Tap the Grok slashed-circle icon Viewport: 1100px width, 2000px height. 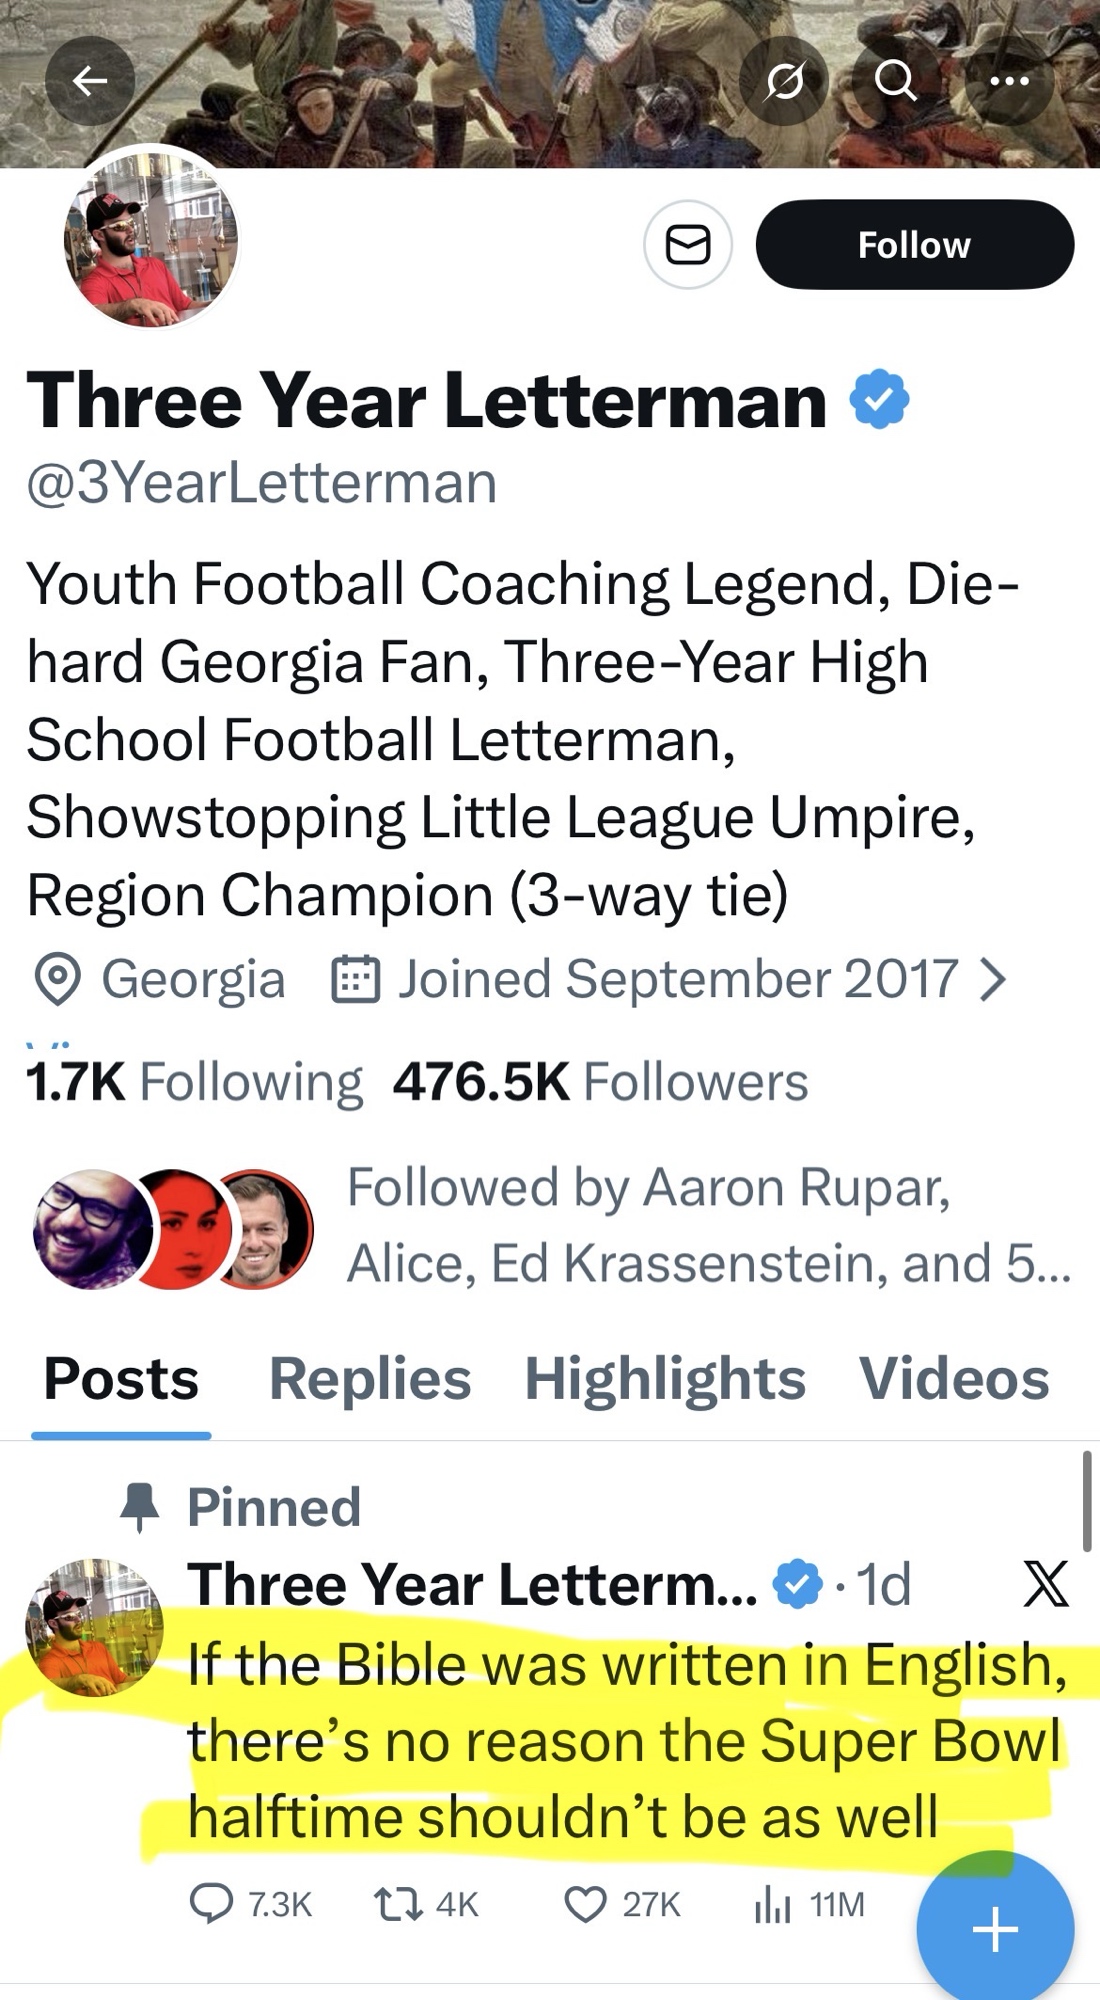(x=784, y=81)
